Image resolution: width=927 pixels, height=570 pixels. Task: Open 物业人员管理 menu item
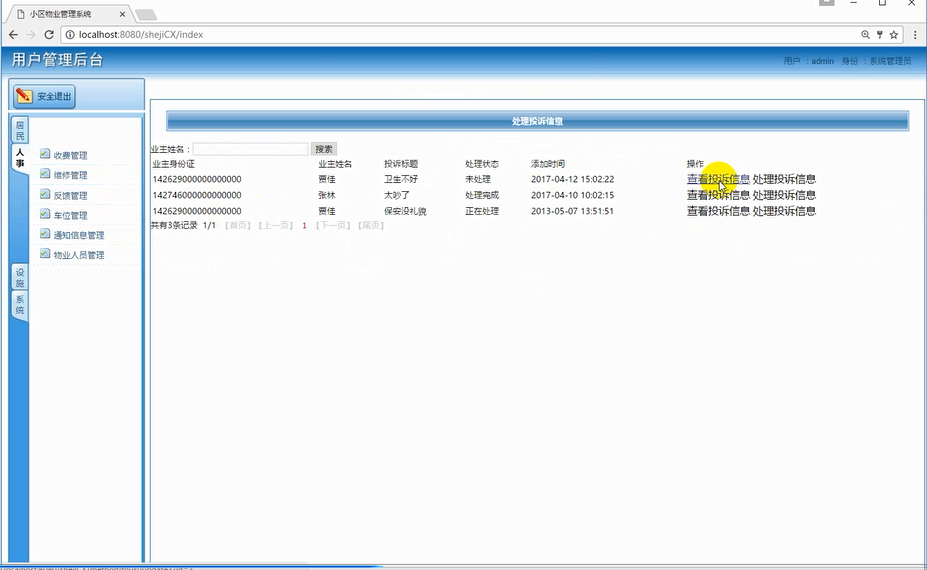(x=79, y=255)
